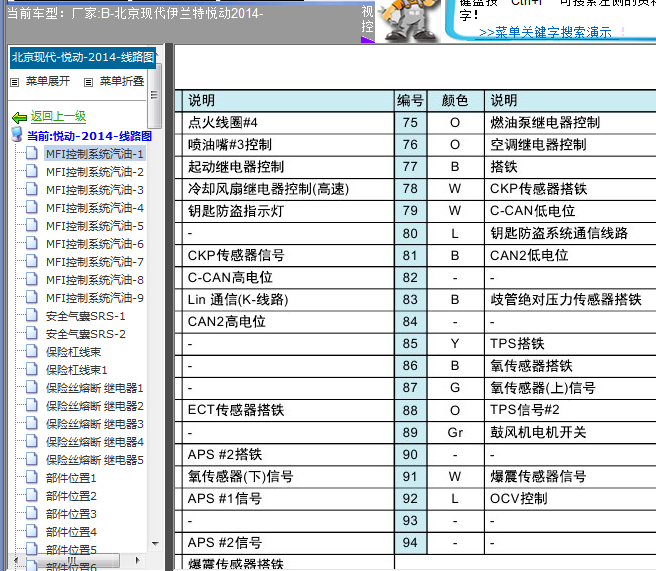
Task: Open 部件位置4 entry
Action: 71,532
